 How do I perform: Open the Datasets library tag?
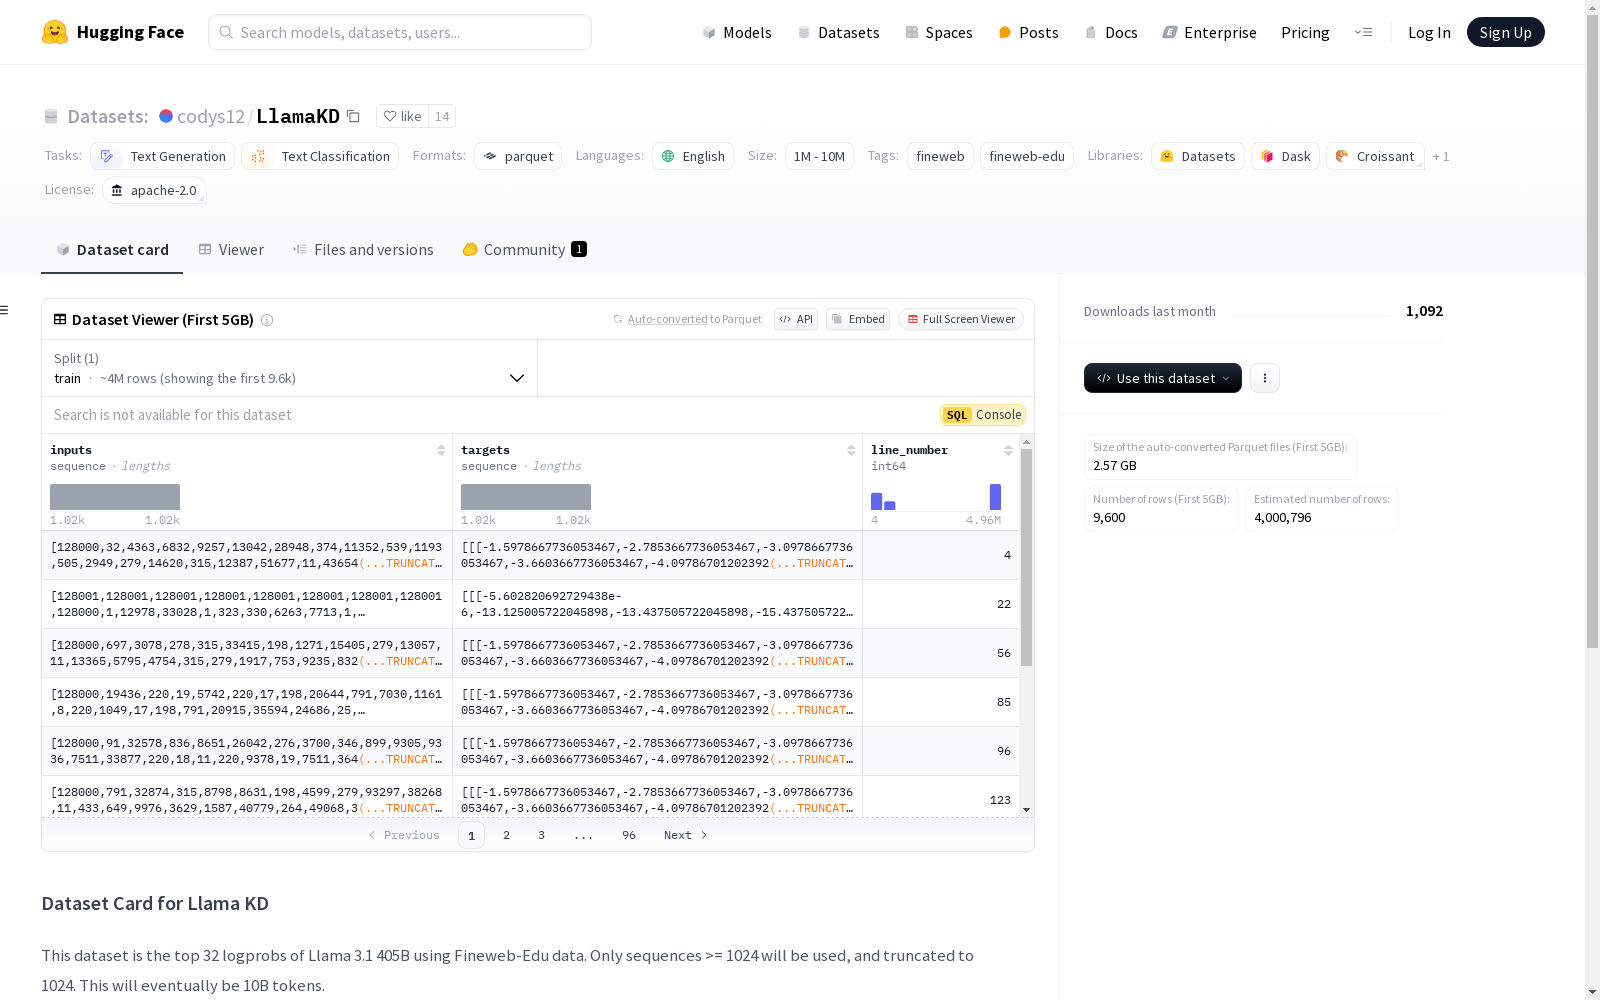click(1198, 156)
